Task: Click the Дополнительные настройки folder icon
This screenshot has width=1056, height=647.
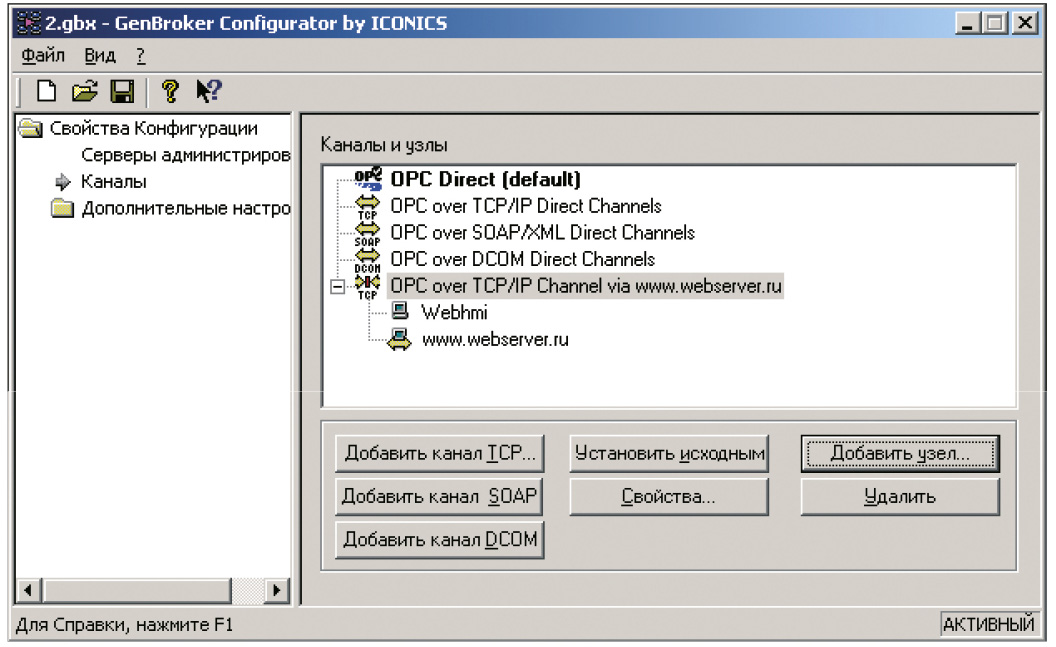Action: click(x=63, y=208)
